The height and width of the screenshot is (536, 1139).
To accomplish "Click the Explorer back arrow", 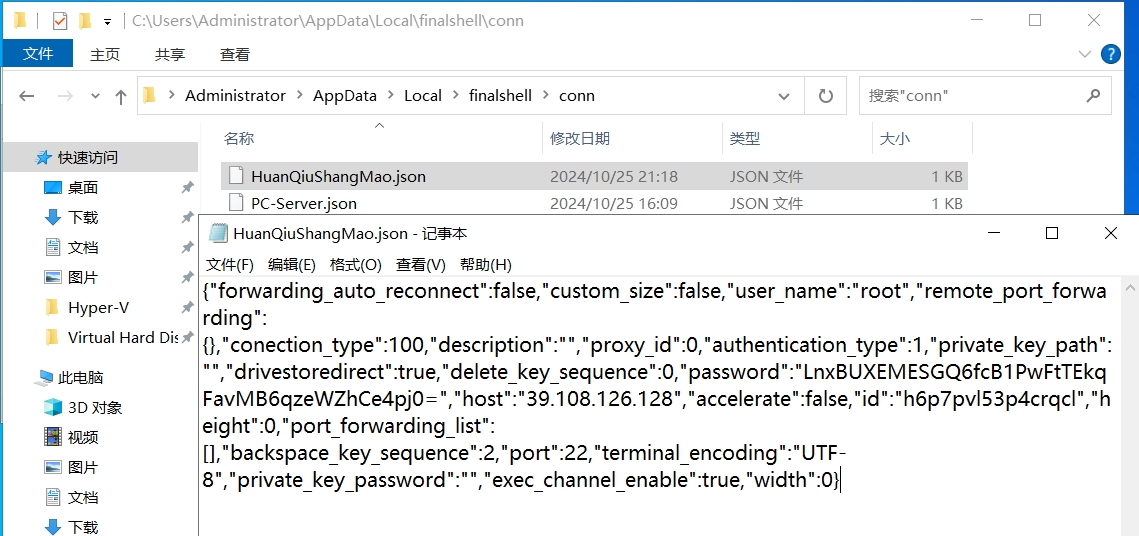I will 27,96.
